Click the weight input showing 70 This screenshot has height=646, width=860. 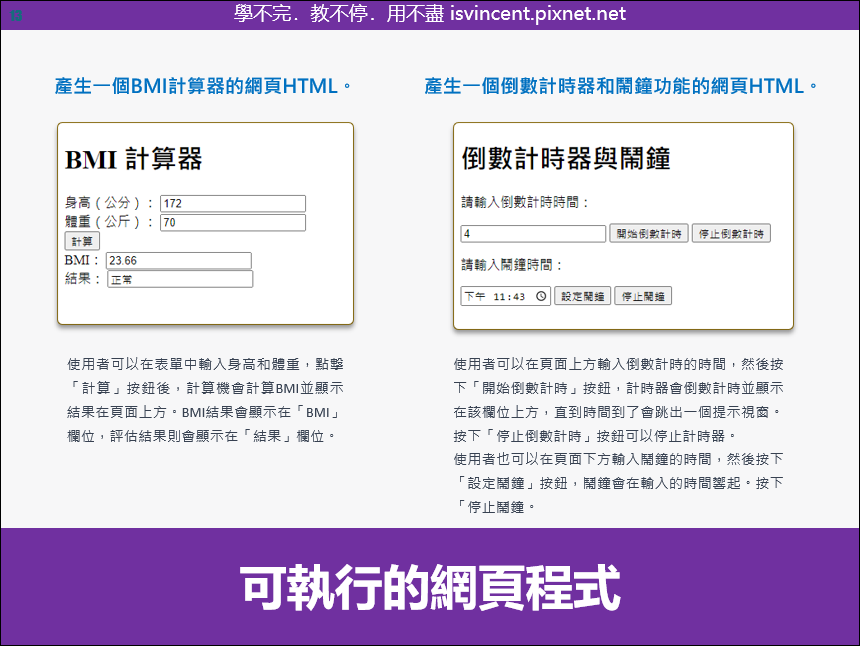coord(233,223)
